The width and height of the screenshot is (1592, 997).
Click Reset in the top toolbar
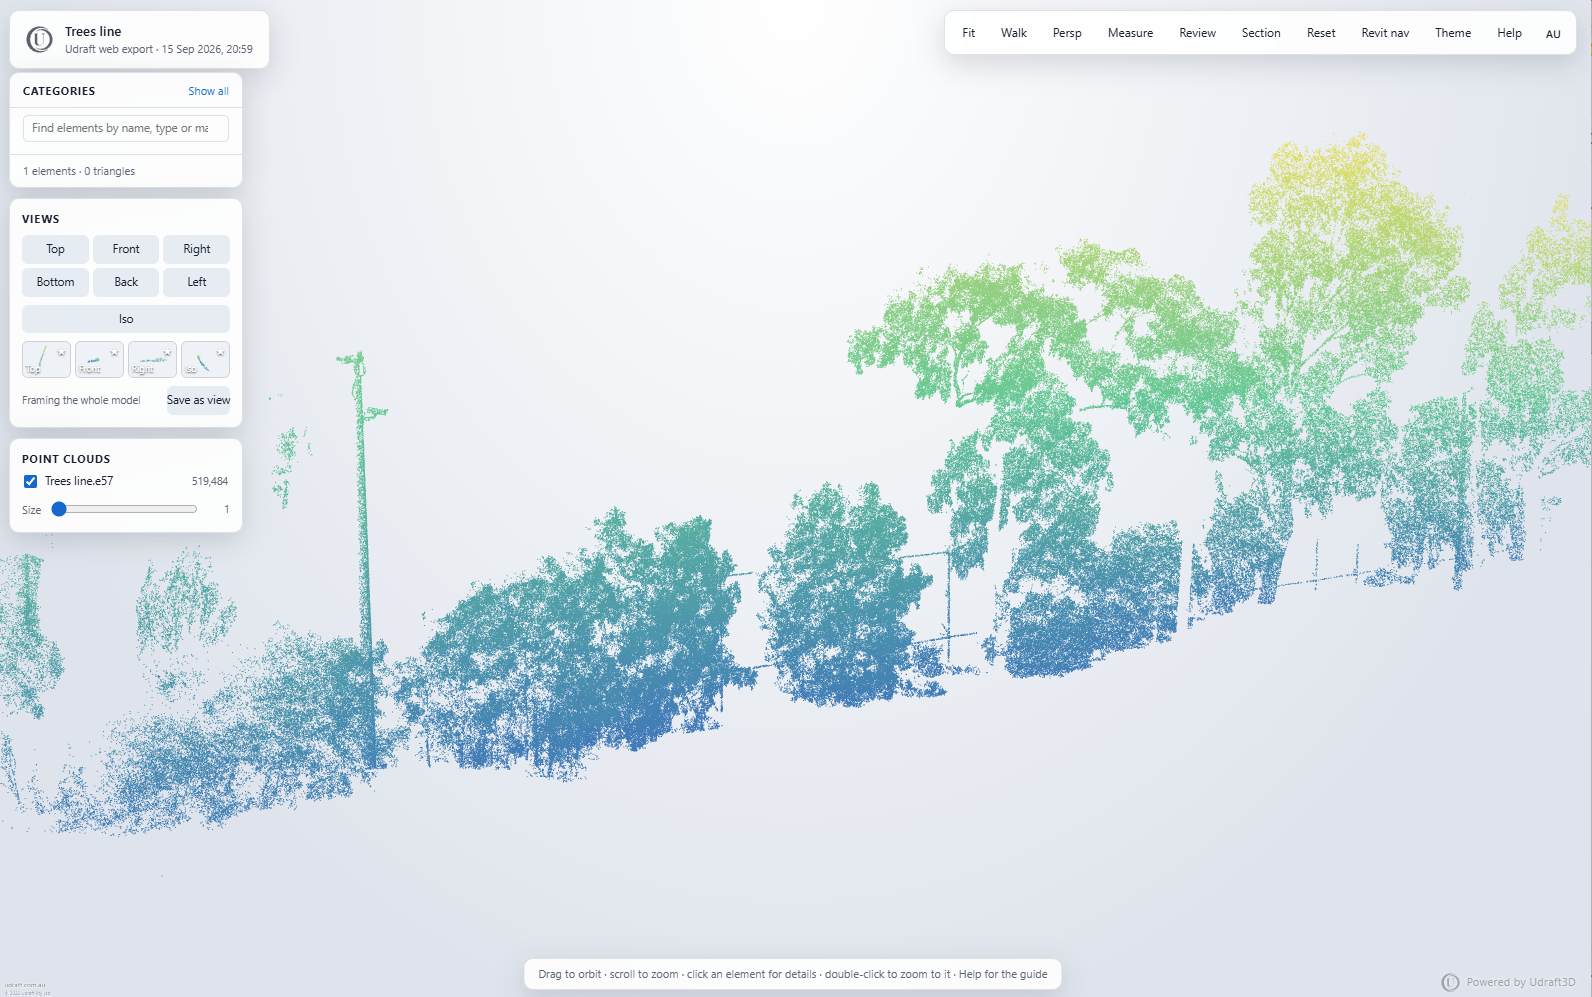1321,33
